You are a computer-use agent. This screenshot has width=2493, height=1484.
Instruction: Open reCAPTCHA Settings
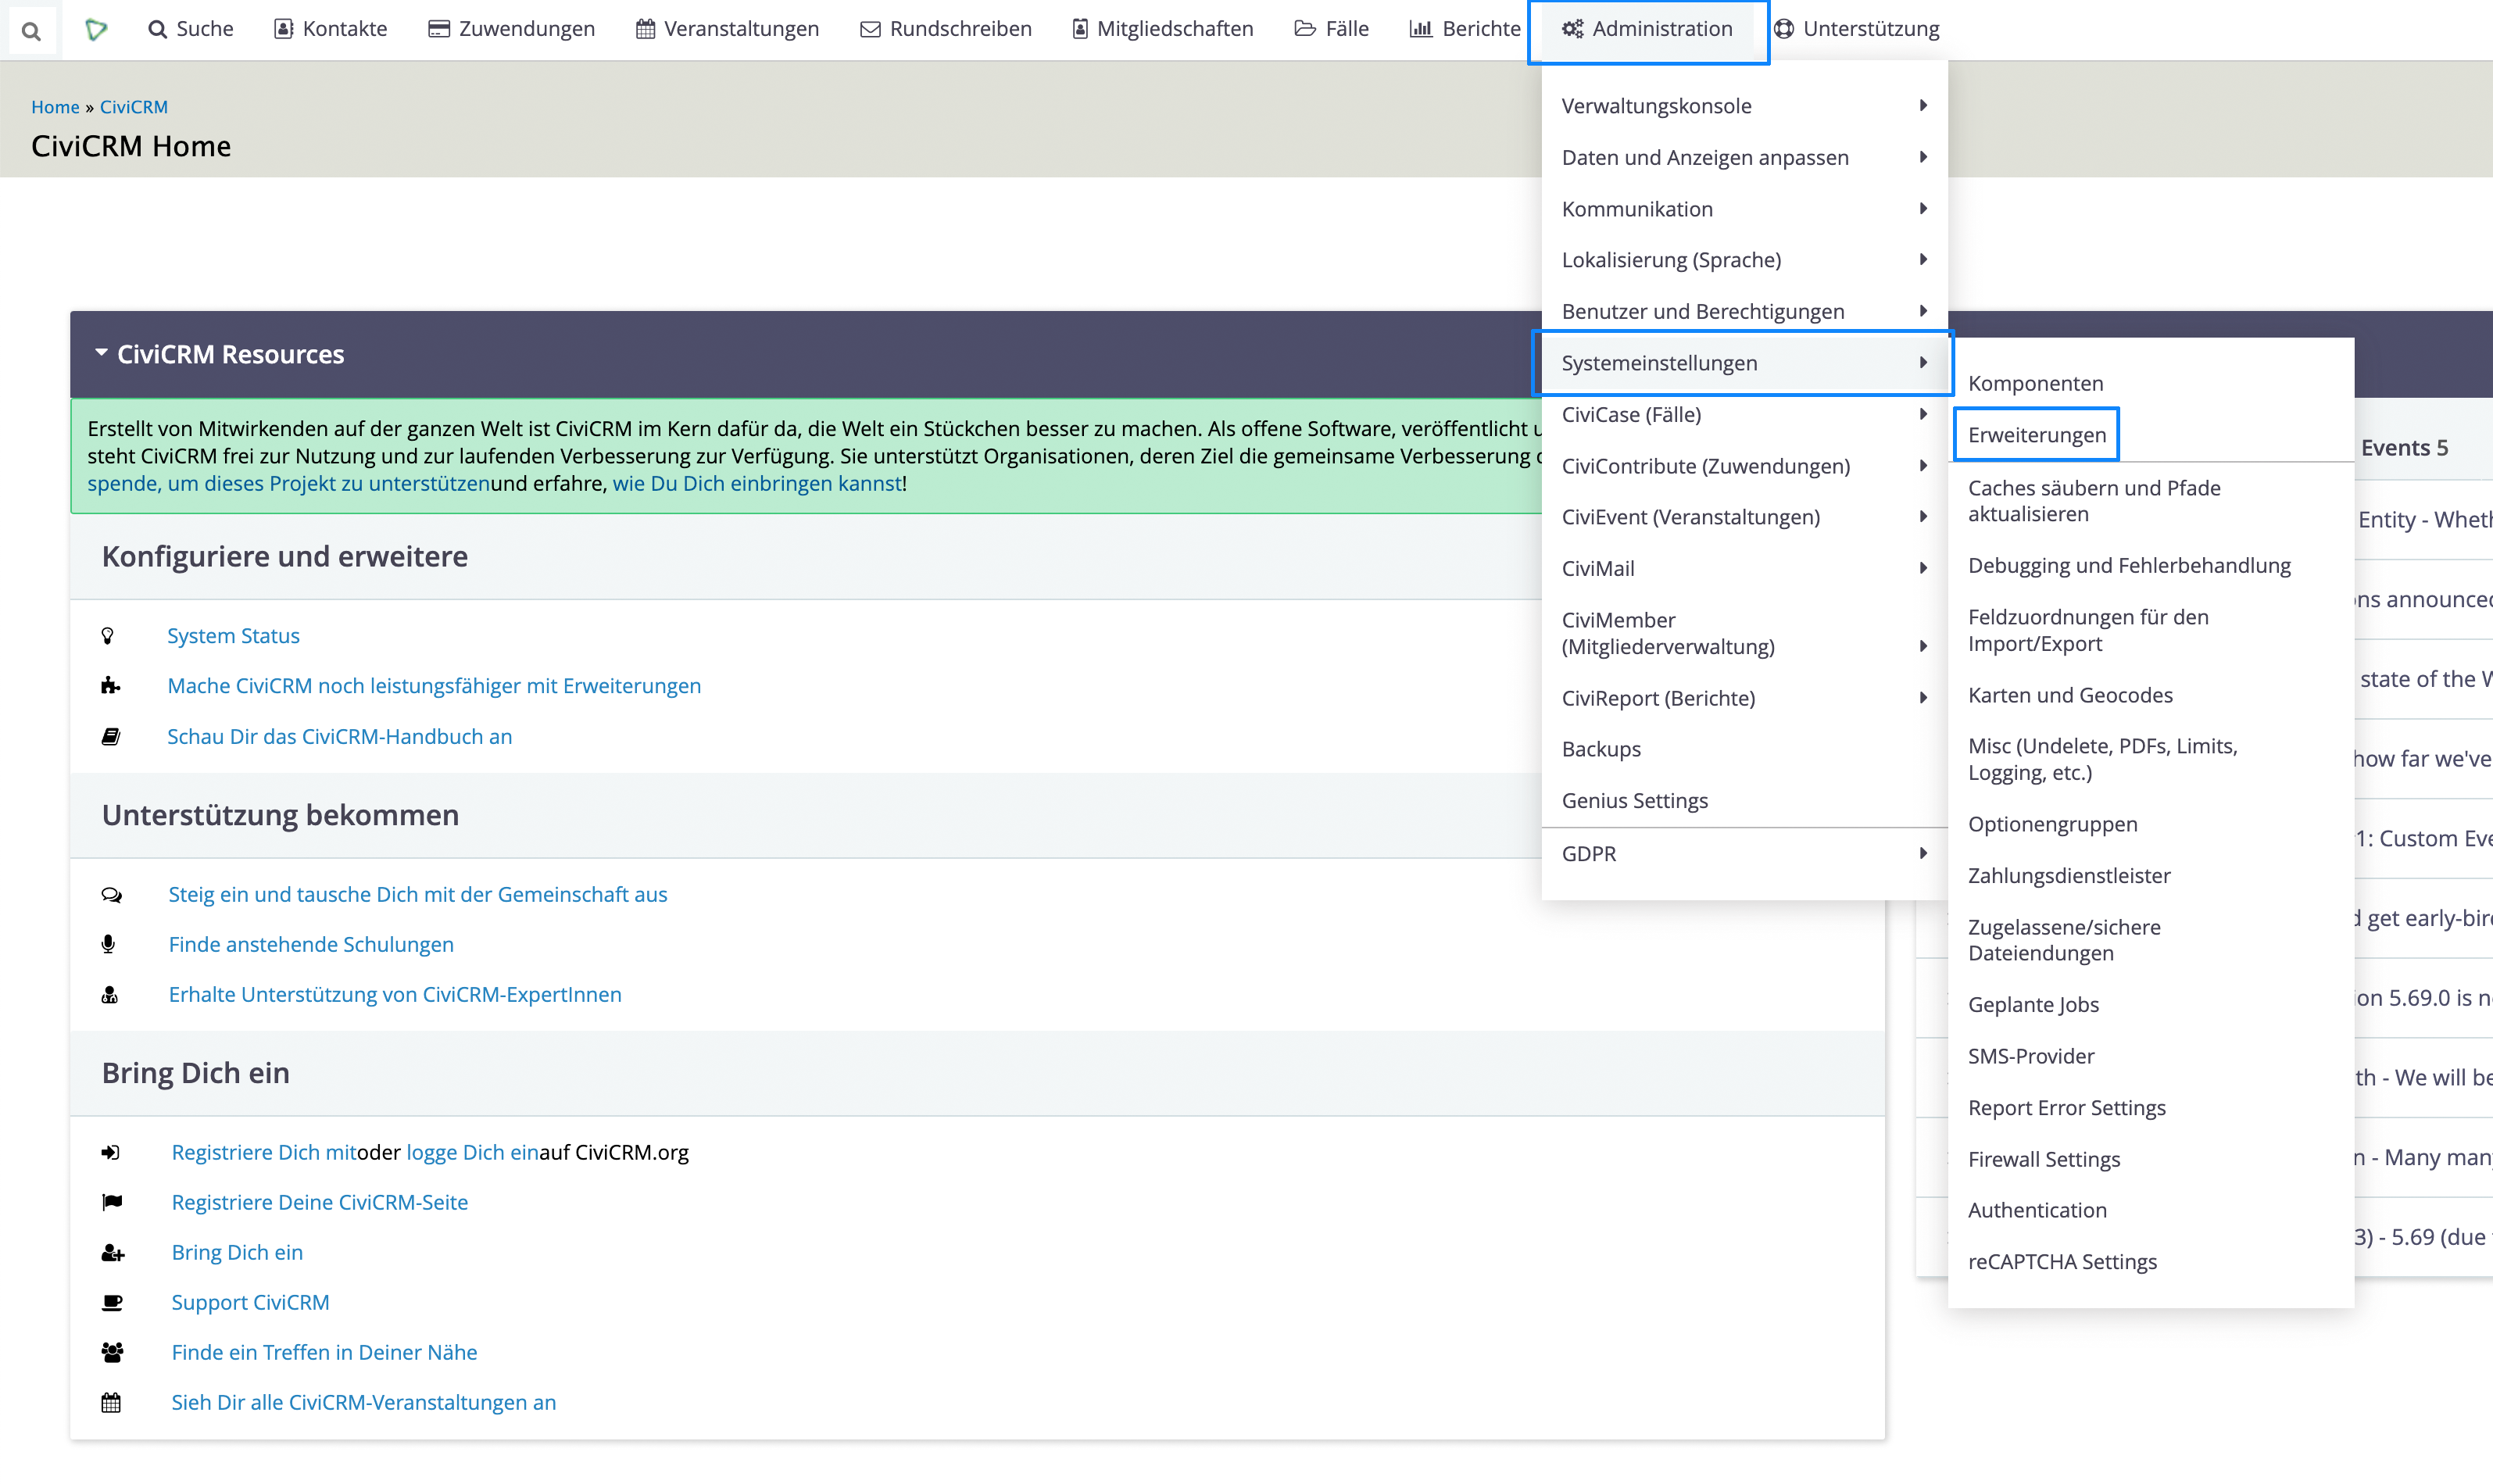pyautogui.click(x=2150, y=1262)
